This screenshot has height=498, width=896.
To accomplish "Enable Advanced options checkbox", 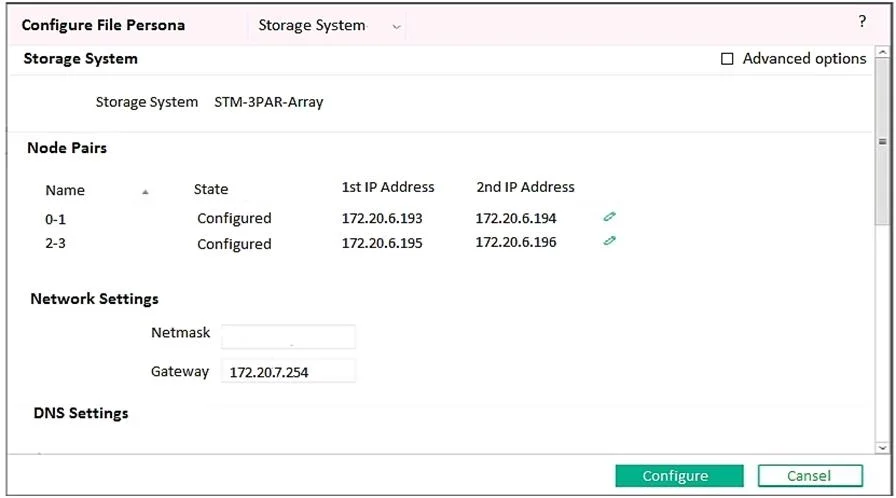I will 727,59.
